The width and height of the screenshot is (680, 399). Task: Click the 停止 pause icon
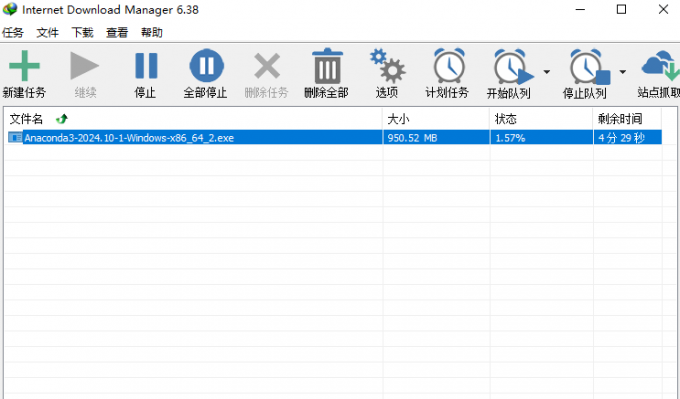coord(146,66)
